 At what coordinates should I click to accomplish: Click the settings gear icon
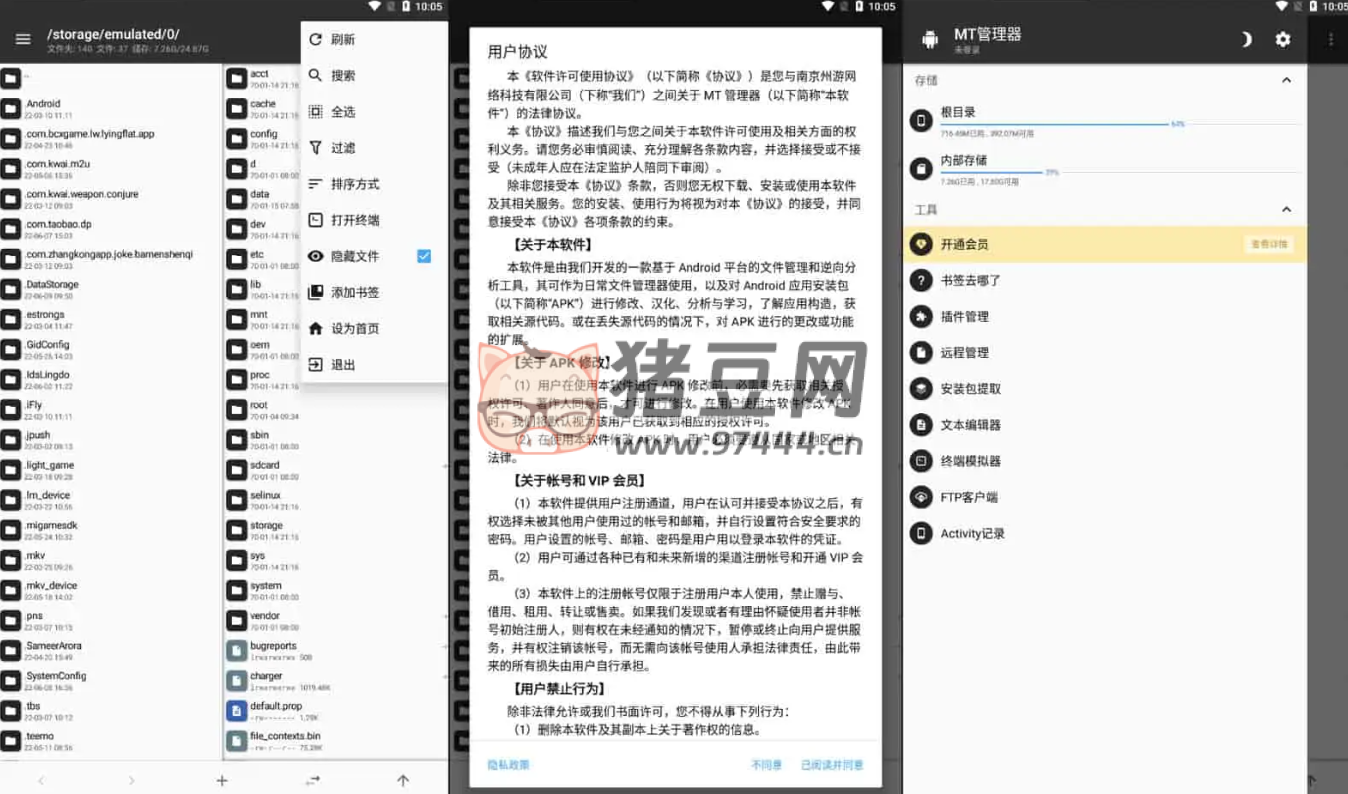coord(1283,39)
